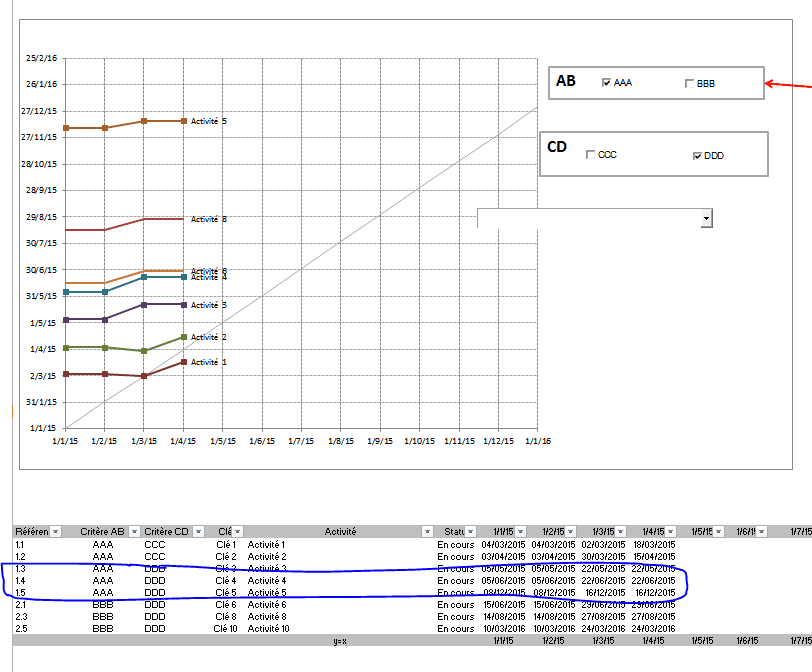Expand the Activité column filter arrow
Viewport: 812px width, 672px height.
427,532
